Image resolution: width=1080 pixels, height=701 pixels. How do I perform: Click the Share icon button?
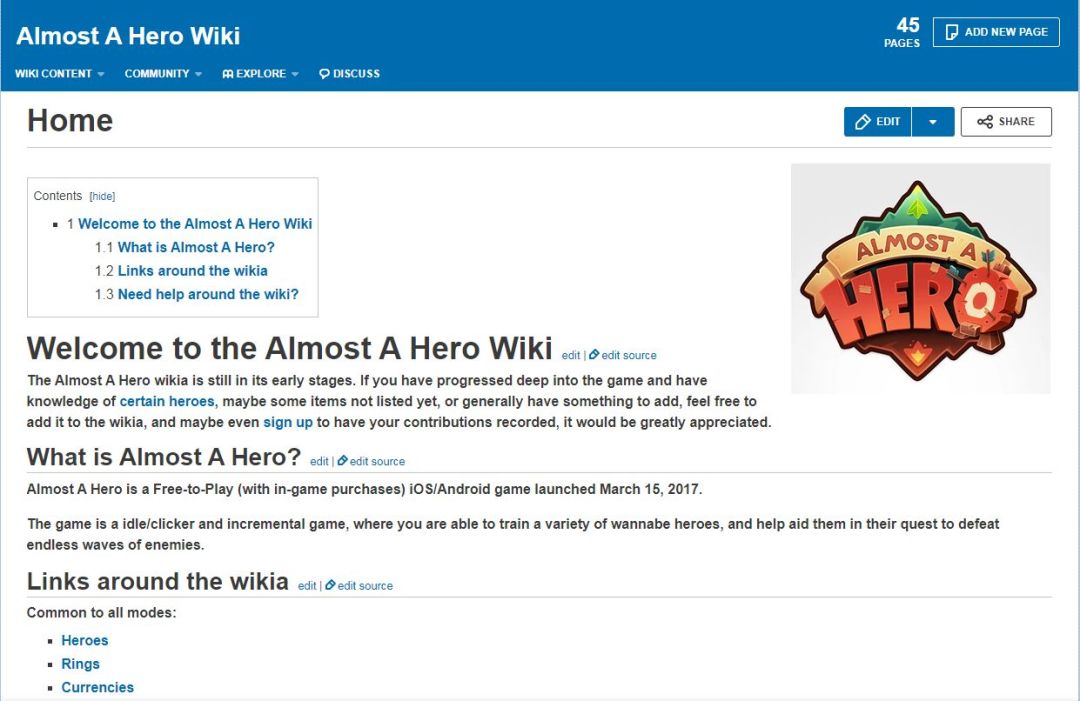click(1006, 122)
